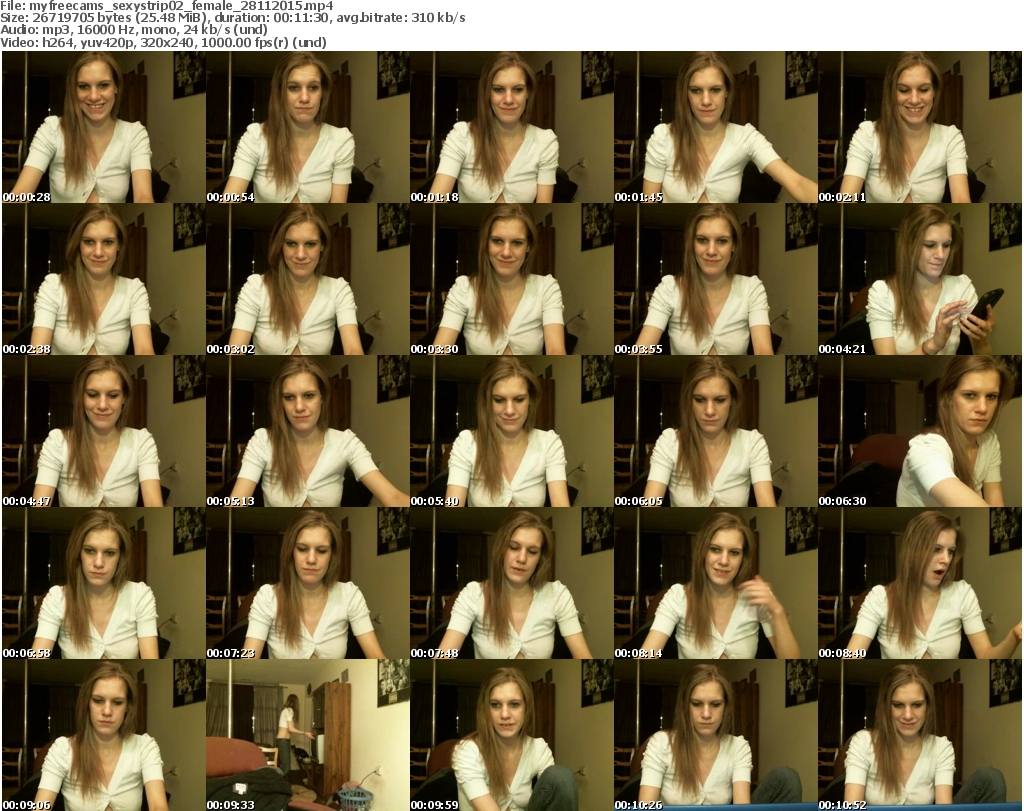Open the frame stamped 00:03:02
Screen dimensions: 1024x811
pos(308,279)
